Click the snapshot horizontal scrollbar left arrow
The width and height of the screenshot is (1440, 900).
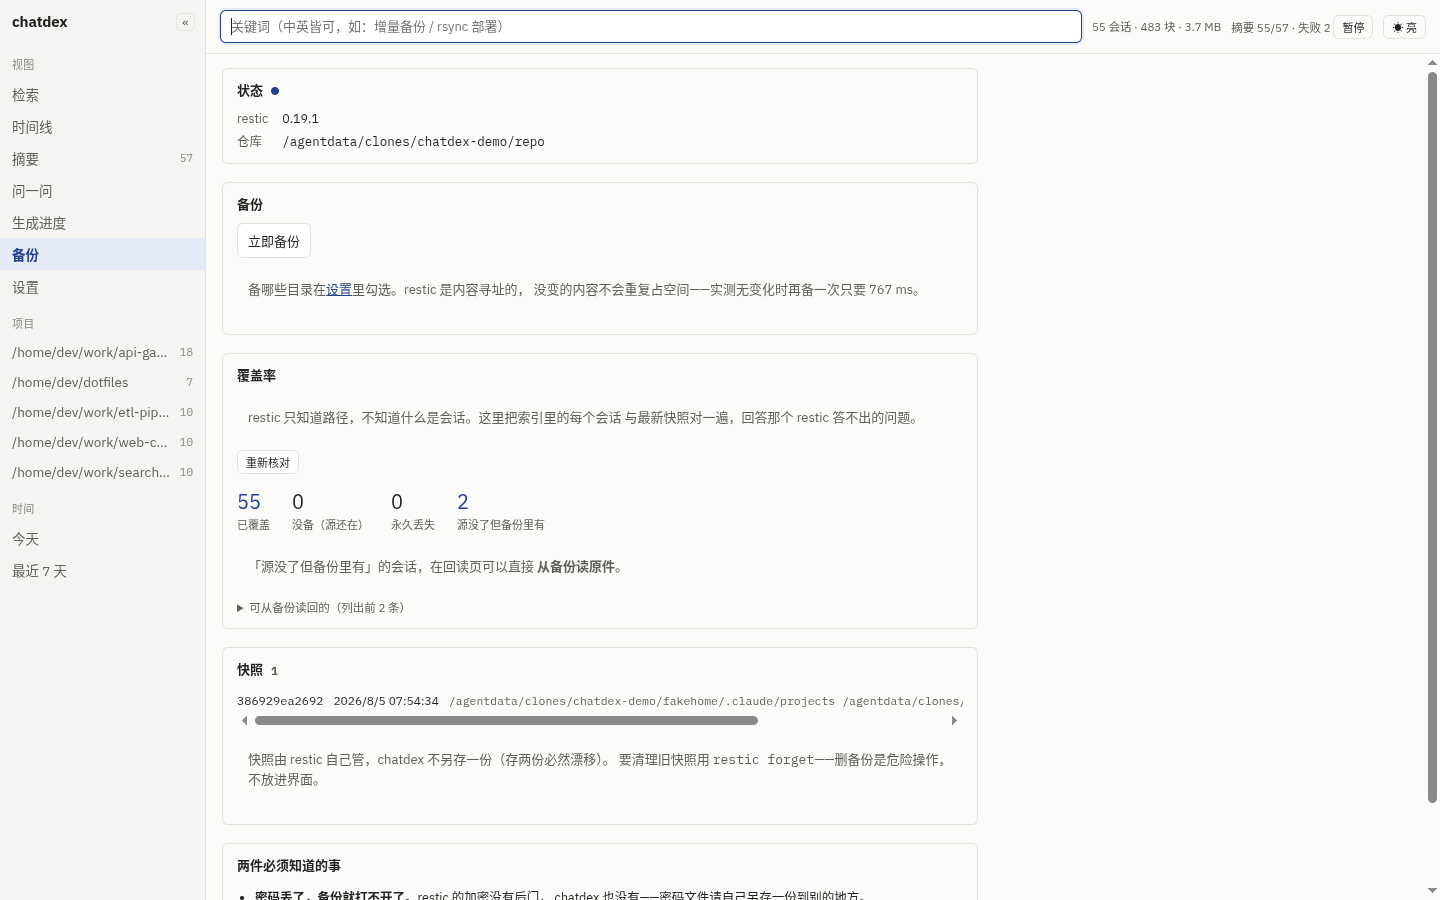pyautogui.click(x=244, y=720)
